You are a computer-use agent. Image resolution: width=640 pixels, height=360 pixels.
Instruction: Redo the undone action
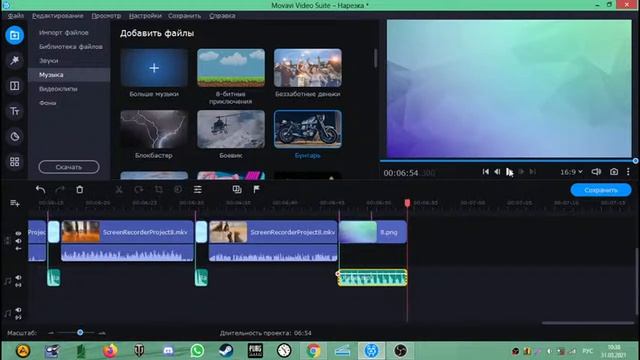tap(60, 189)
